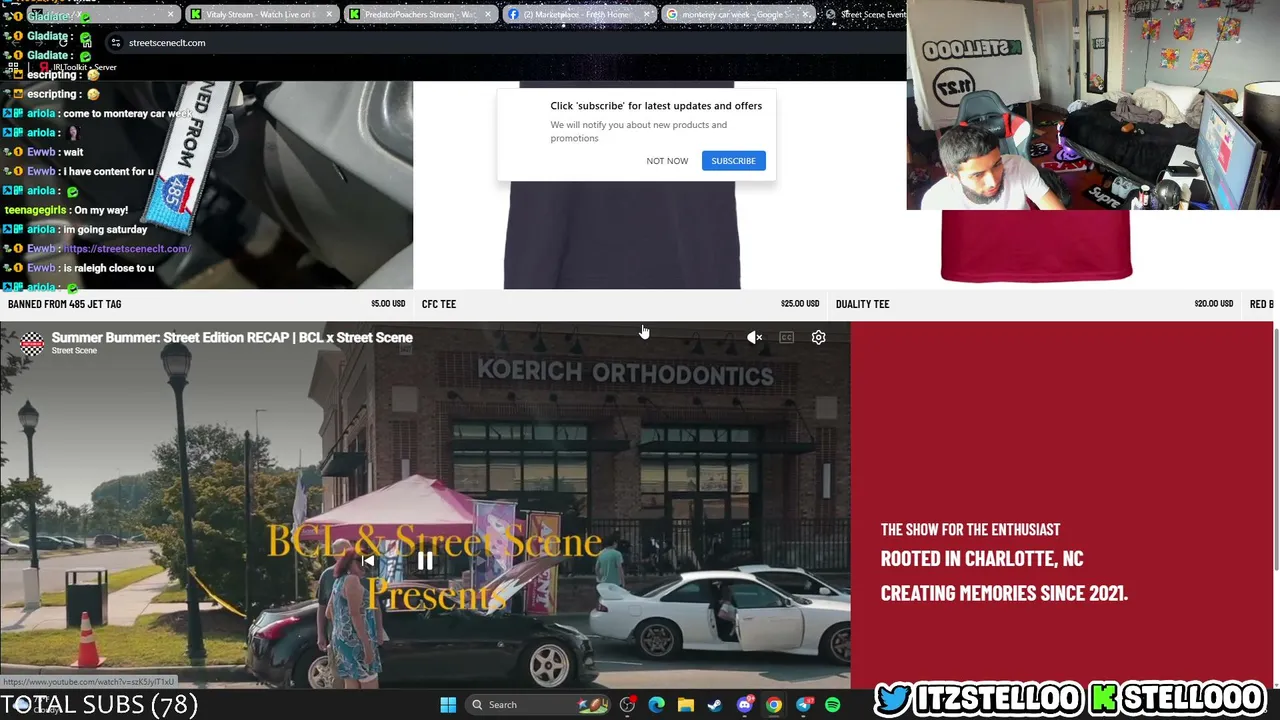Open File Explorer from the taskbar

click(686, 705)
